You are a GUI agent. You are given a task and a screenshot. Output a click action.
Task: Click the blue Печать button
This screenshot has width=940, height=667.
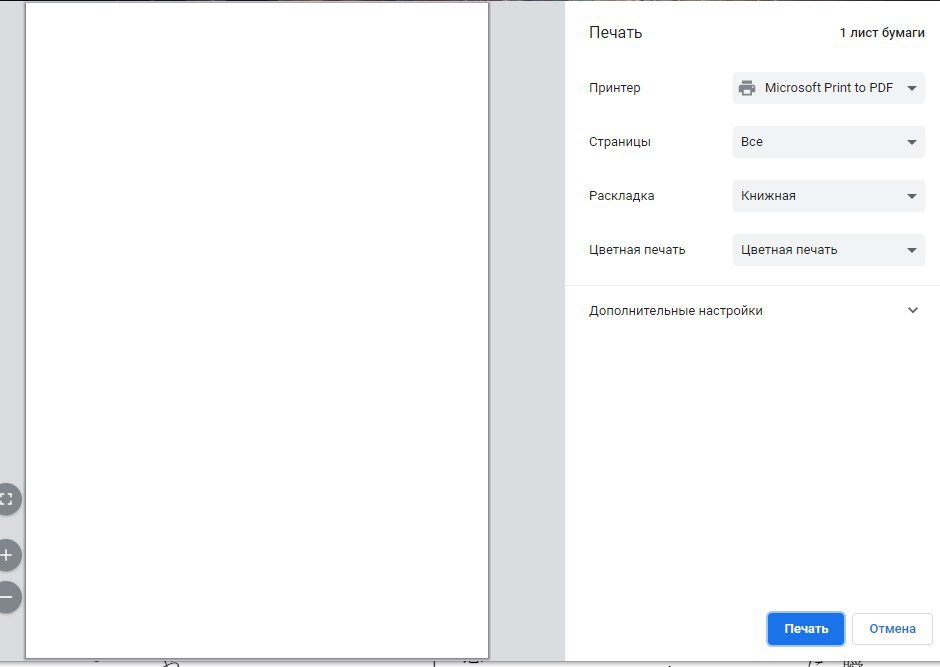806,629
